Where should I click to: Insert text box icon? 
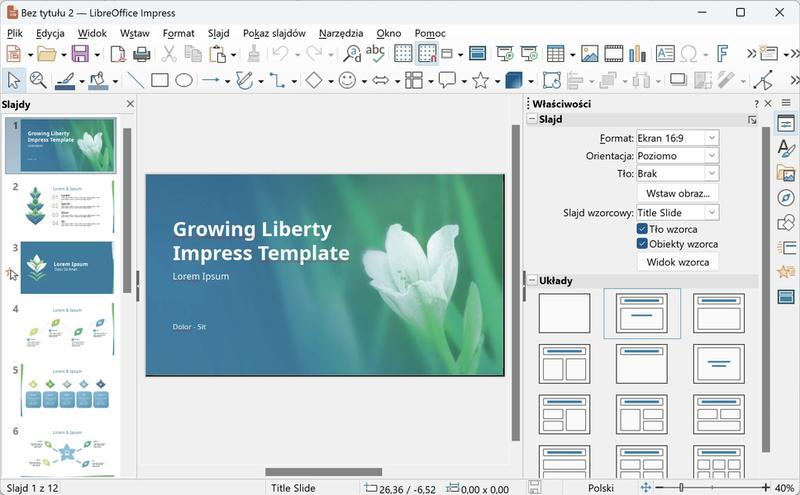tap(665, 54)
